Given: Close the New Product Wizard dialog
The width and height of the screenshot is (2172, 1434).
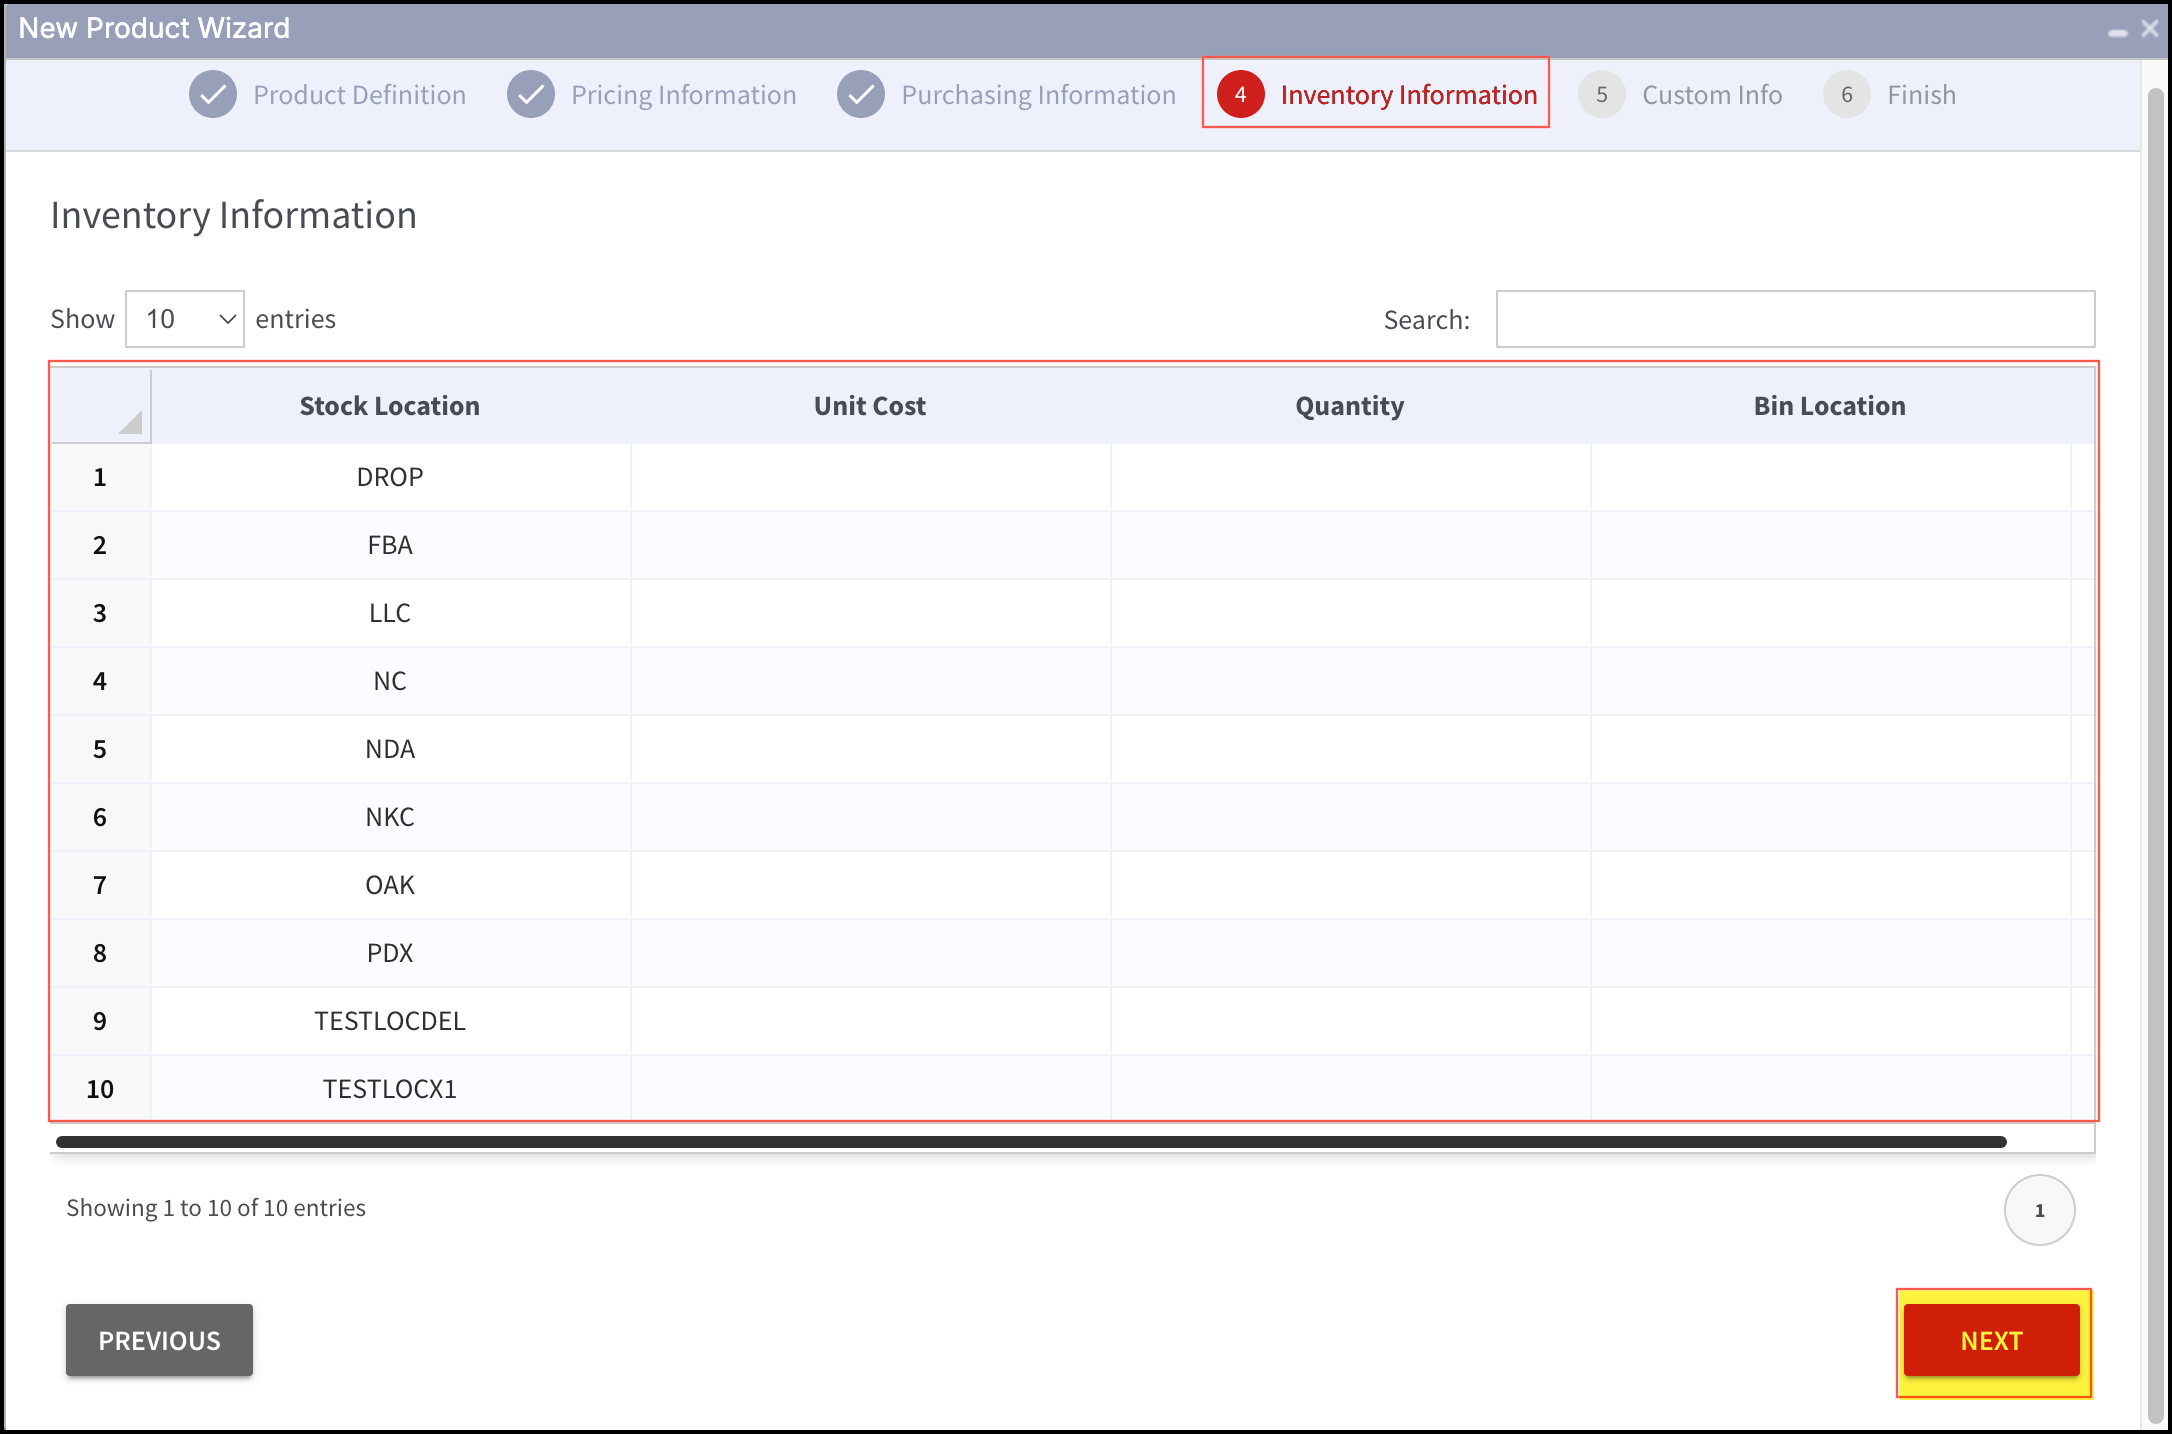Looking at the screenshot, I should [x=2150, y=29].
